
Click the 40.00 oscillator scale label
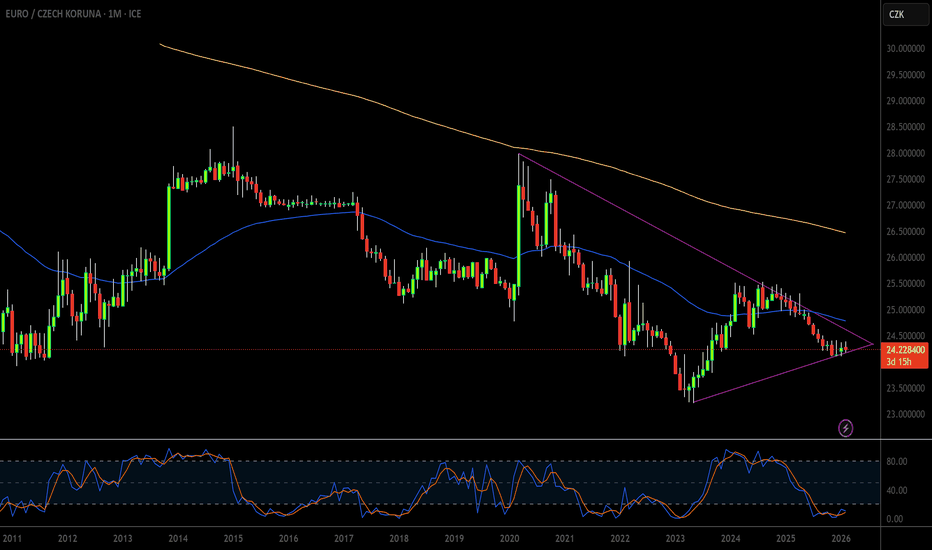click(896, 490)
